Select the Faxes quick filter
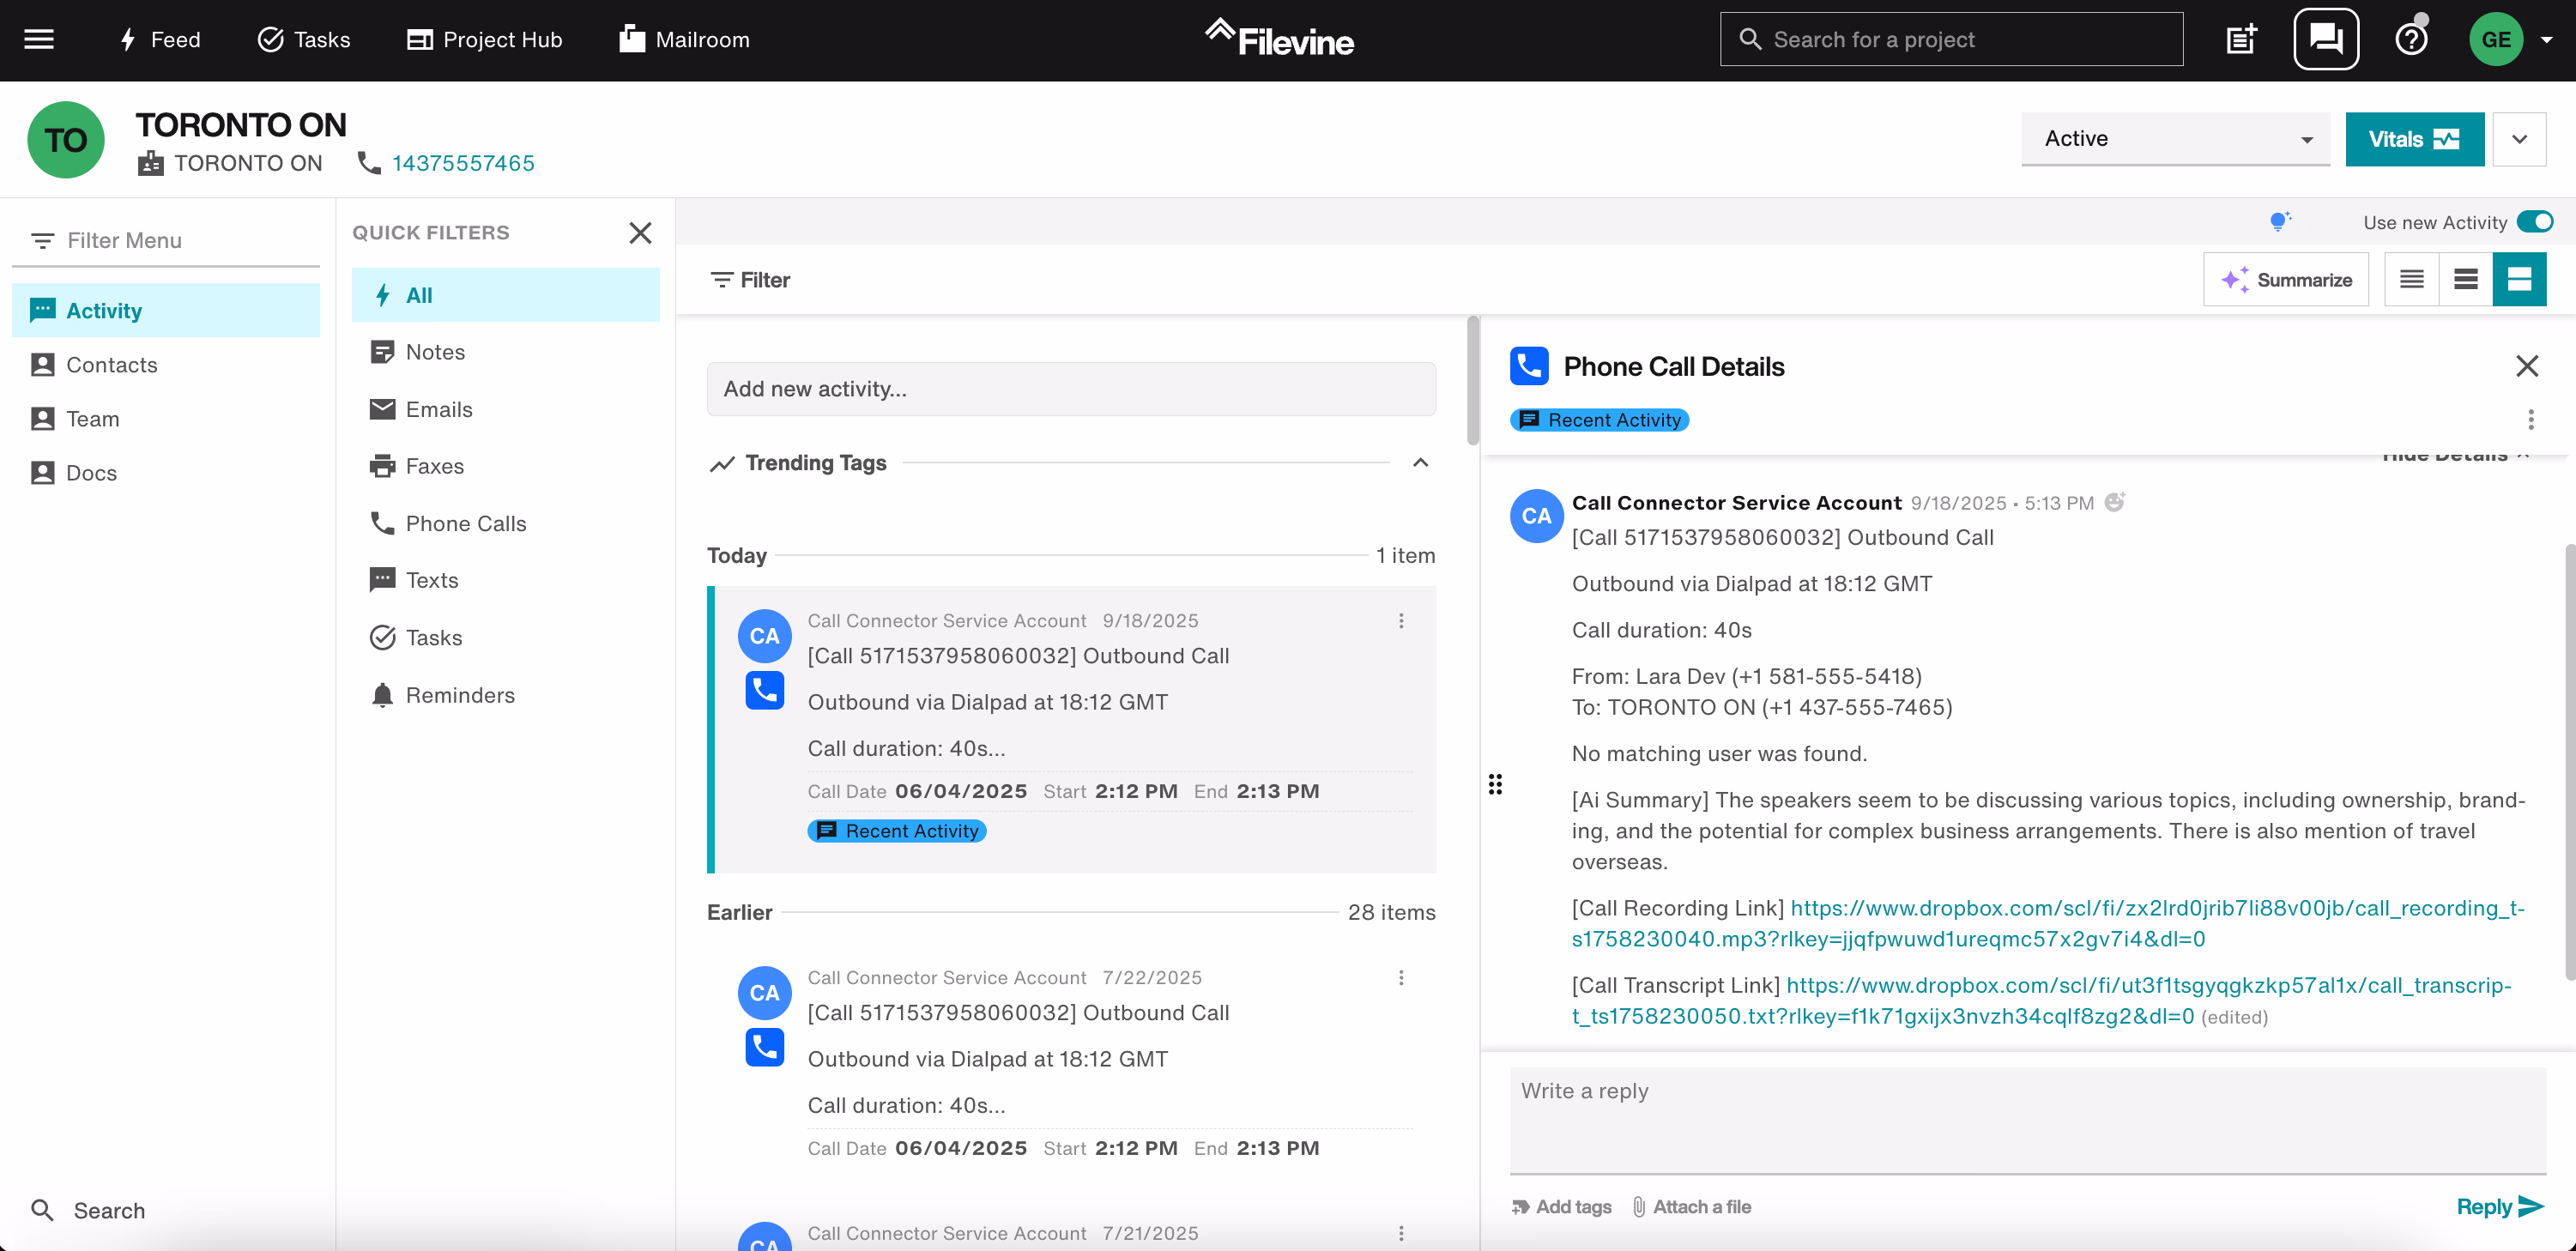Viewport: 2576px width, 1251px height. click(x=438, y=465)
